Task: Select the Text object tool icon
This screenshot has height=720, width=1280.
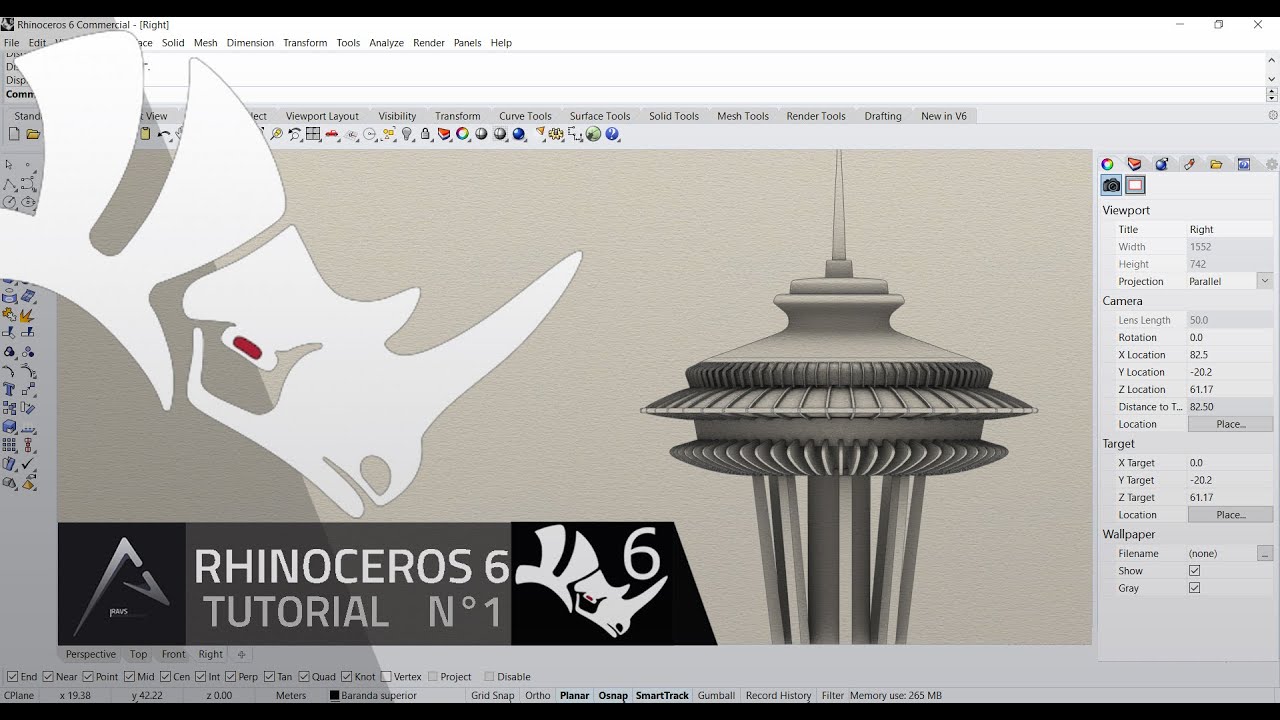Action: pos(9,389)
